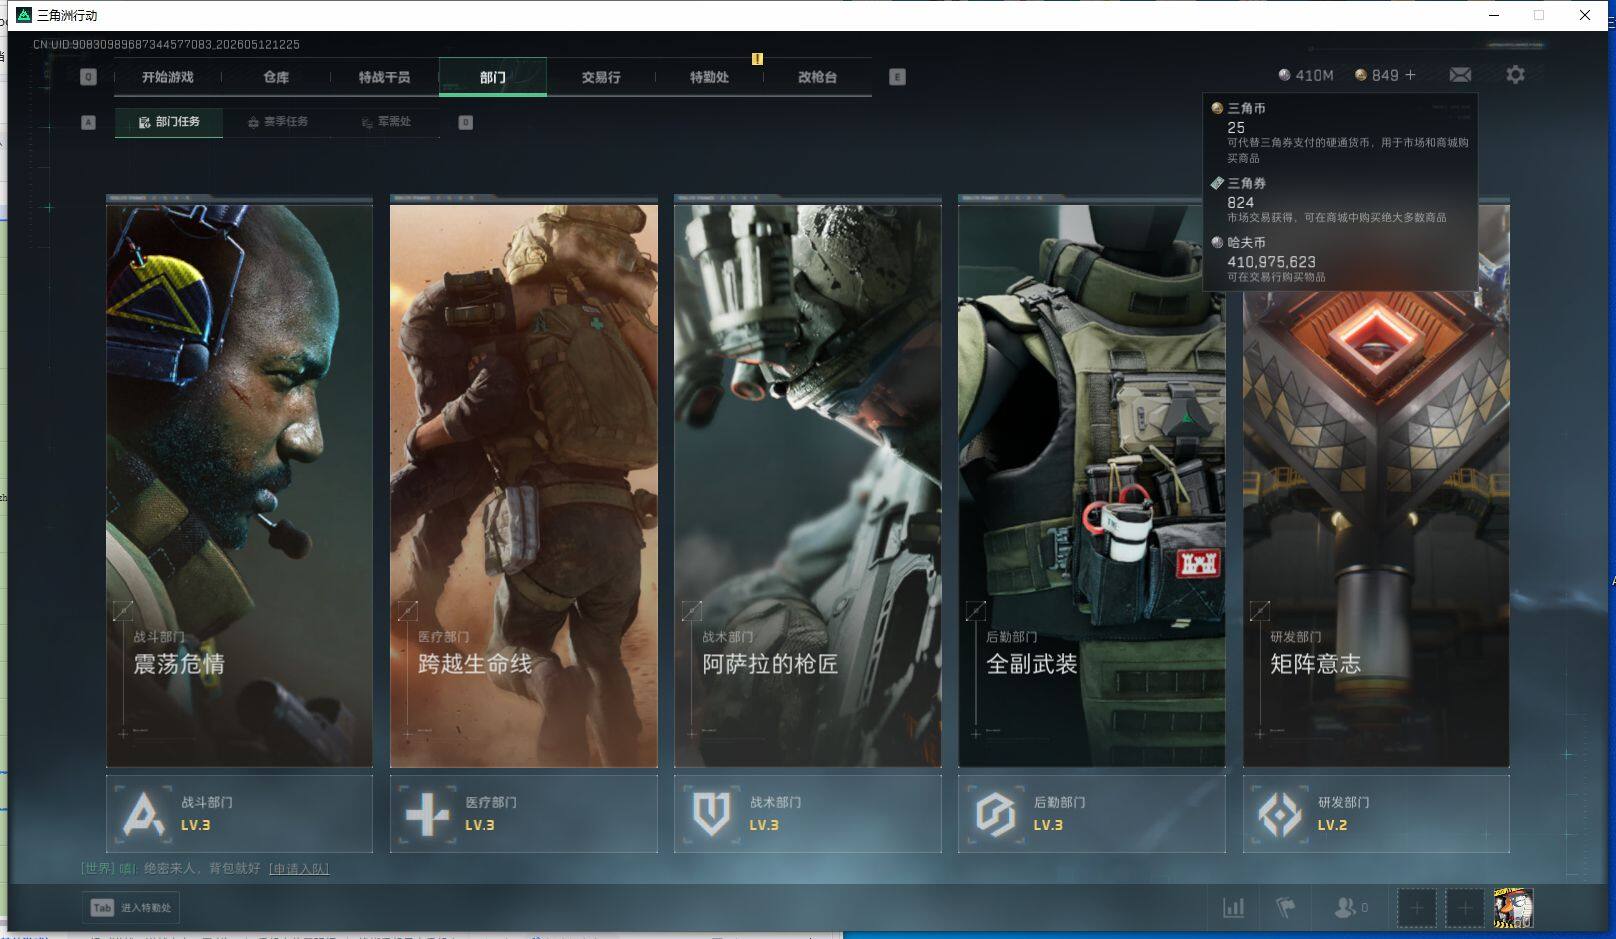Add currency with the plus beside 849

coord(1410,75)
